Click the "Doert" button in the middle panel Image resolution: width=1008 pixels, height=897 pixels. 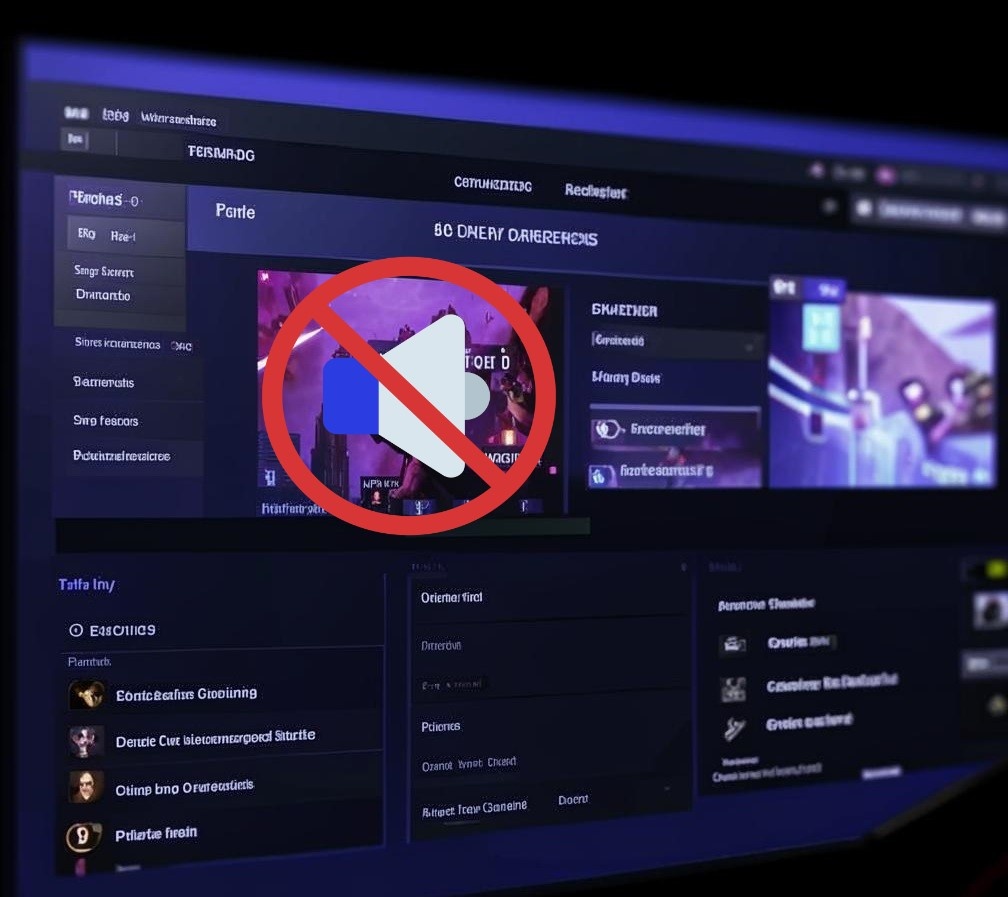(x=573, y=799)
